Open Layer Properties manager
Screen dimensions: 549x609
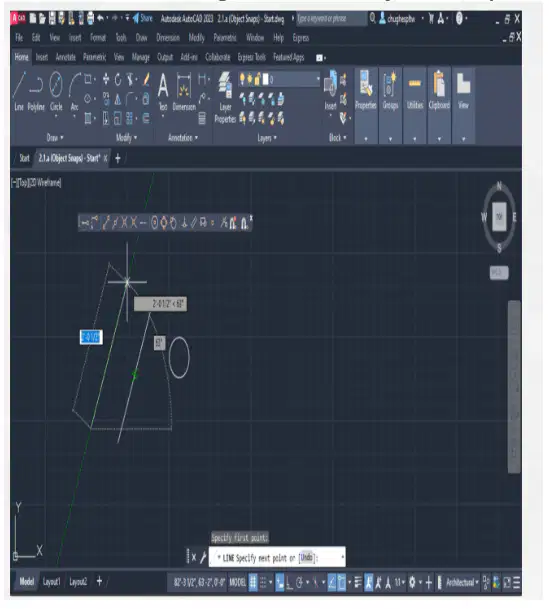225,97
